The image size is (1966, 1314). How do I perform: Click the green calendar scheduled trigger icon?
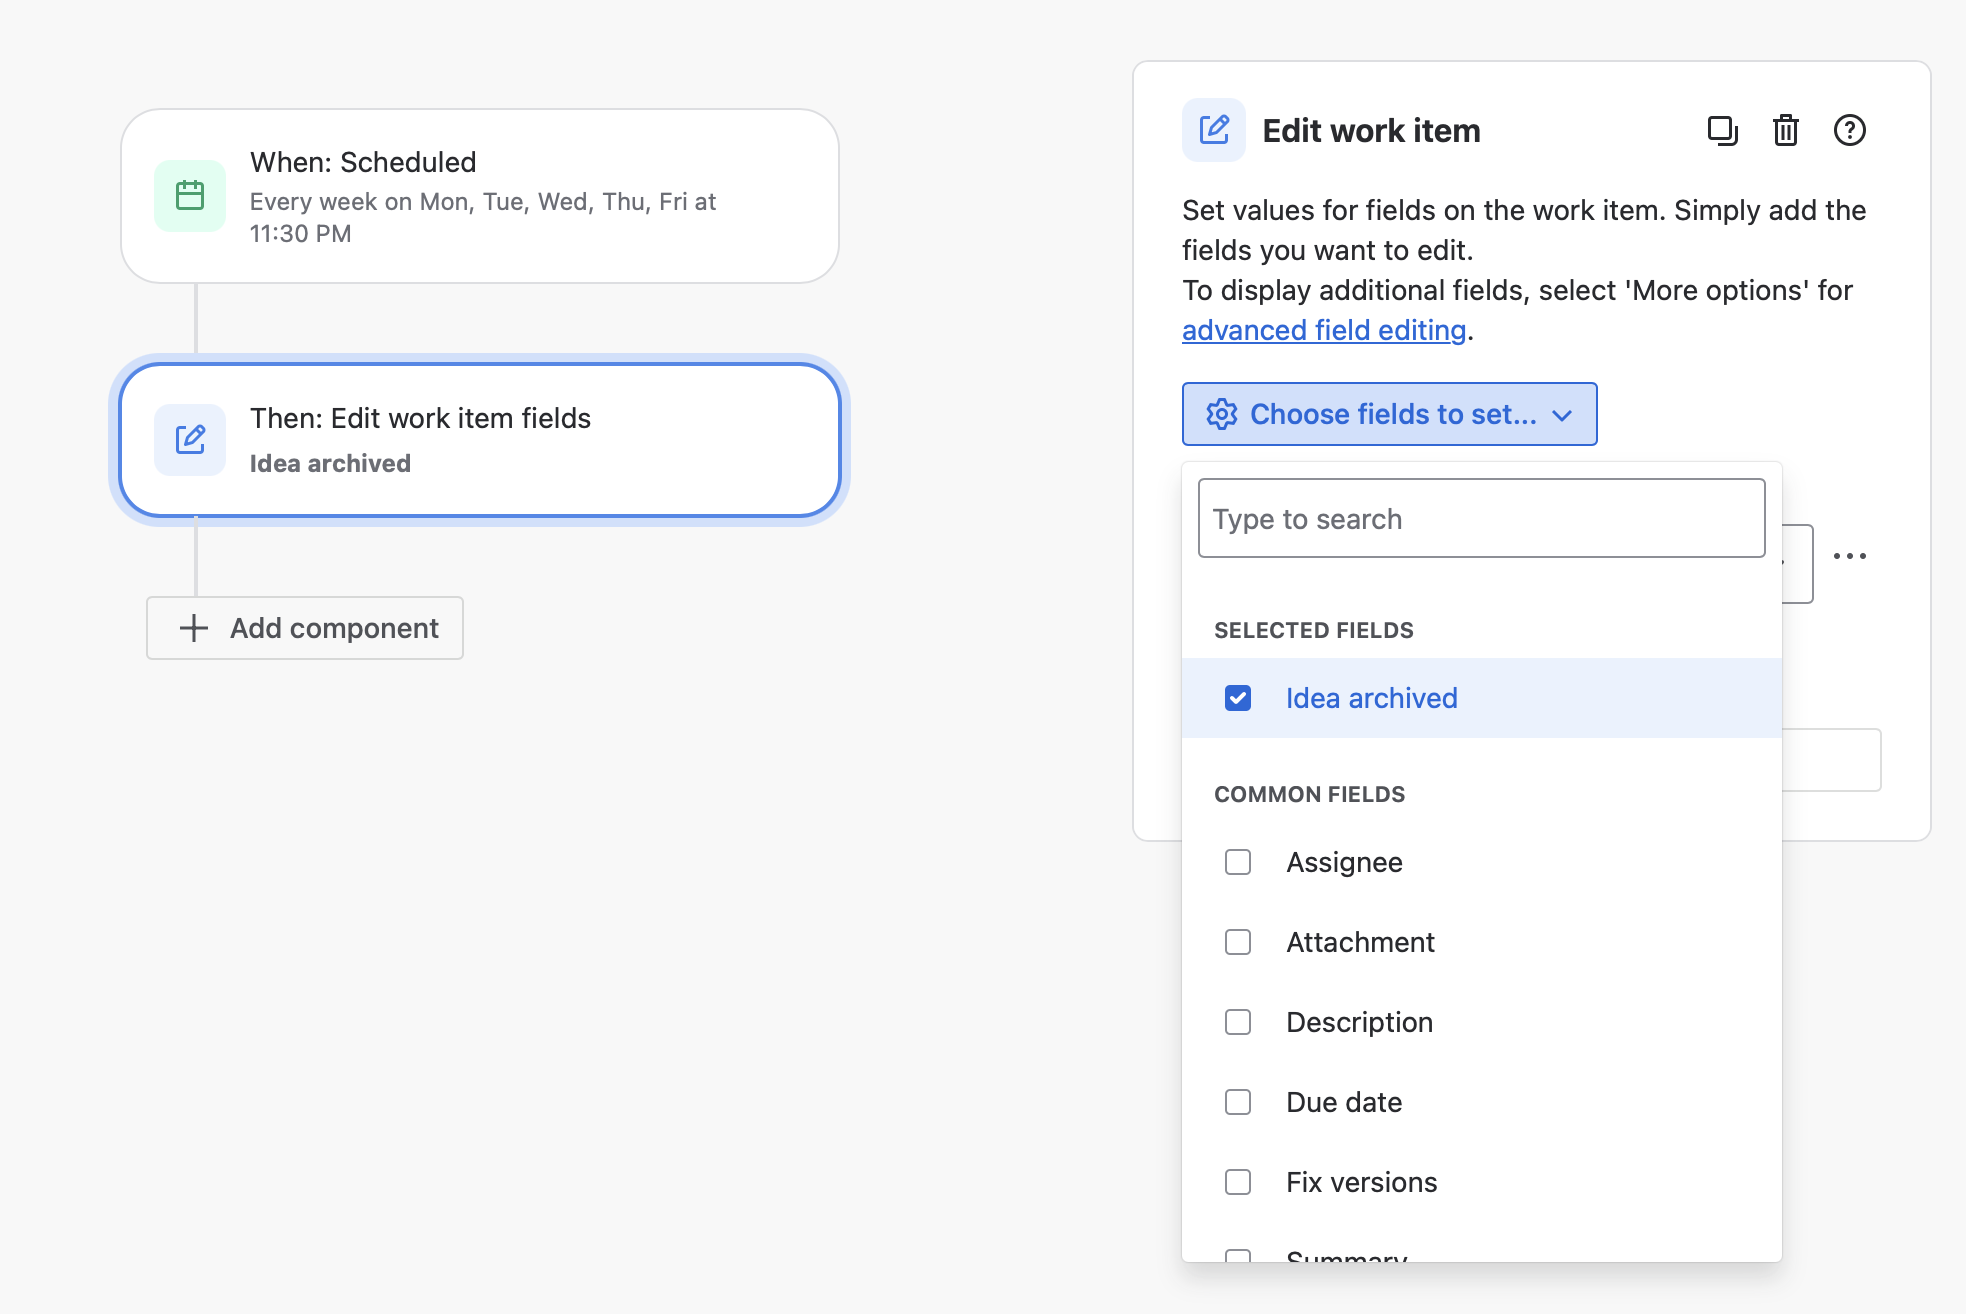190,196
